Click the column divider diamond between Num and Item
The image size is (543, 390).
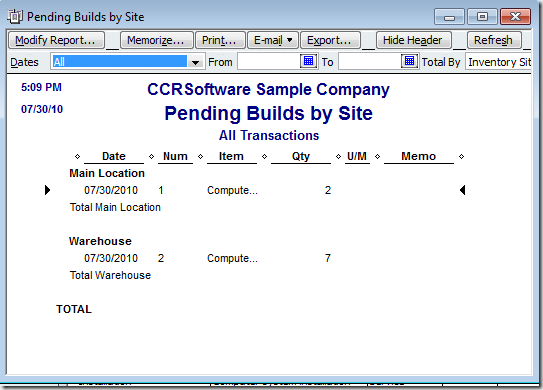[x=200, y=157]
